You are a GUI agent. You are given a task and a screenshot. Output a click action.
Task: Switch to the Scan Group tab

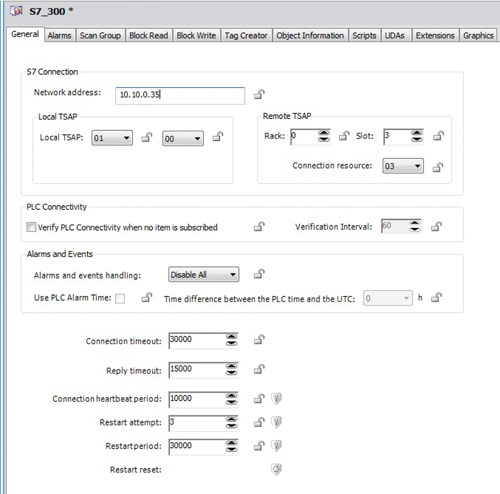100,35
